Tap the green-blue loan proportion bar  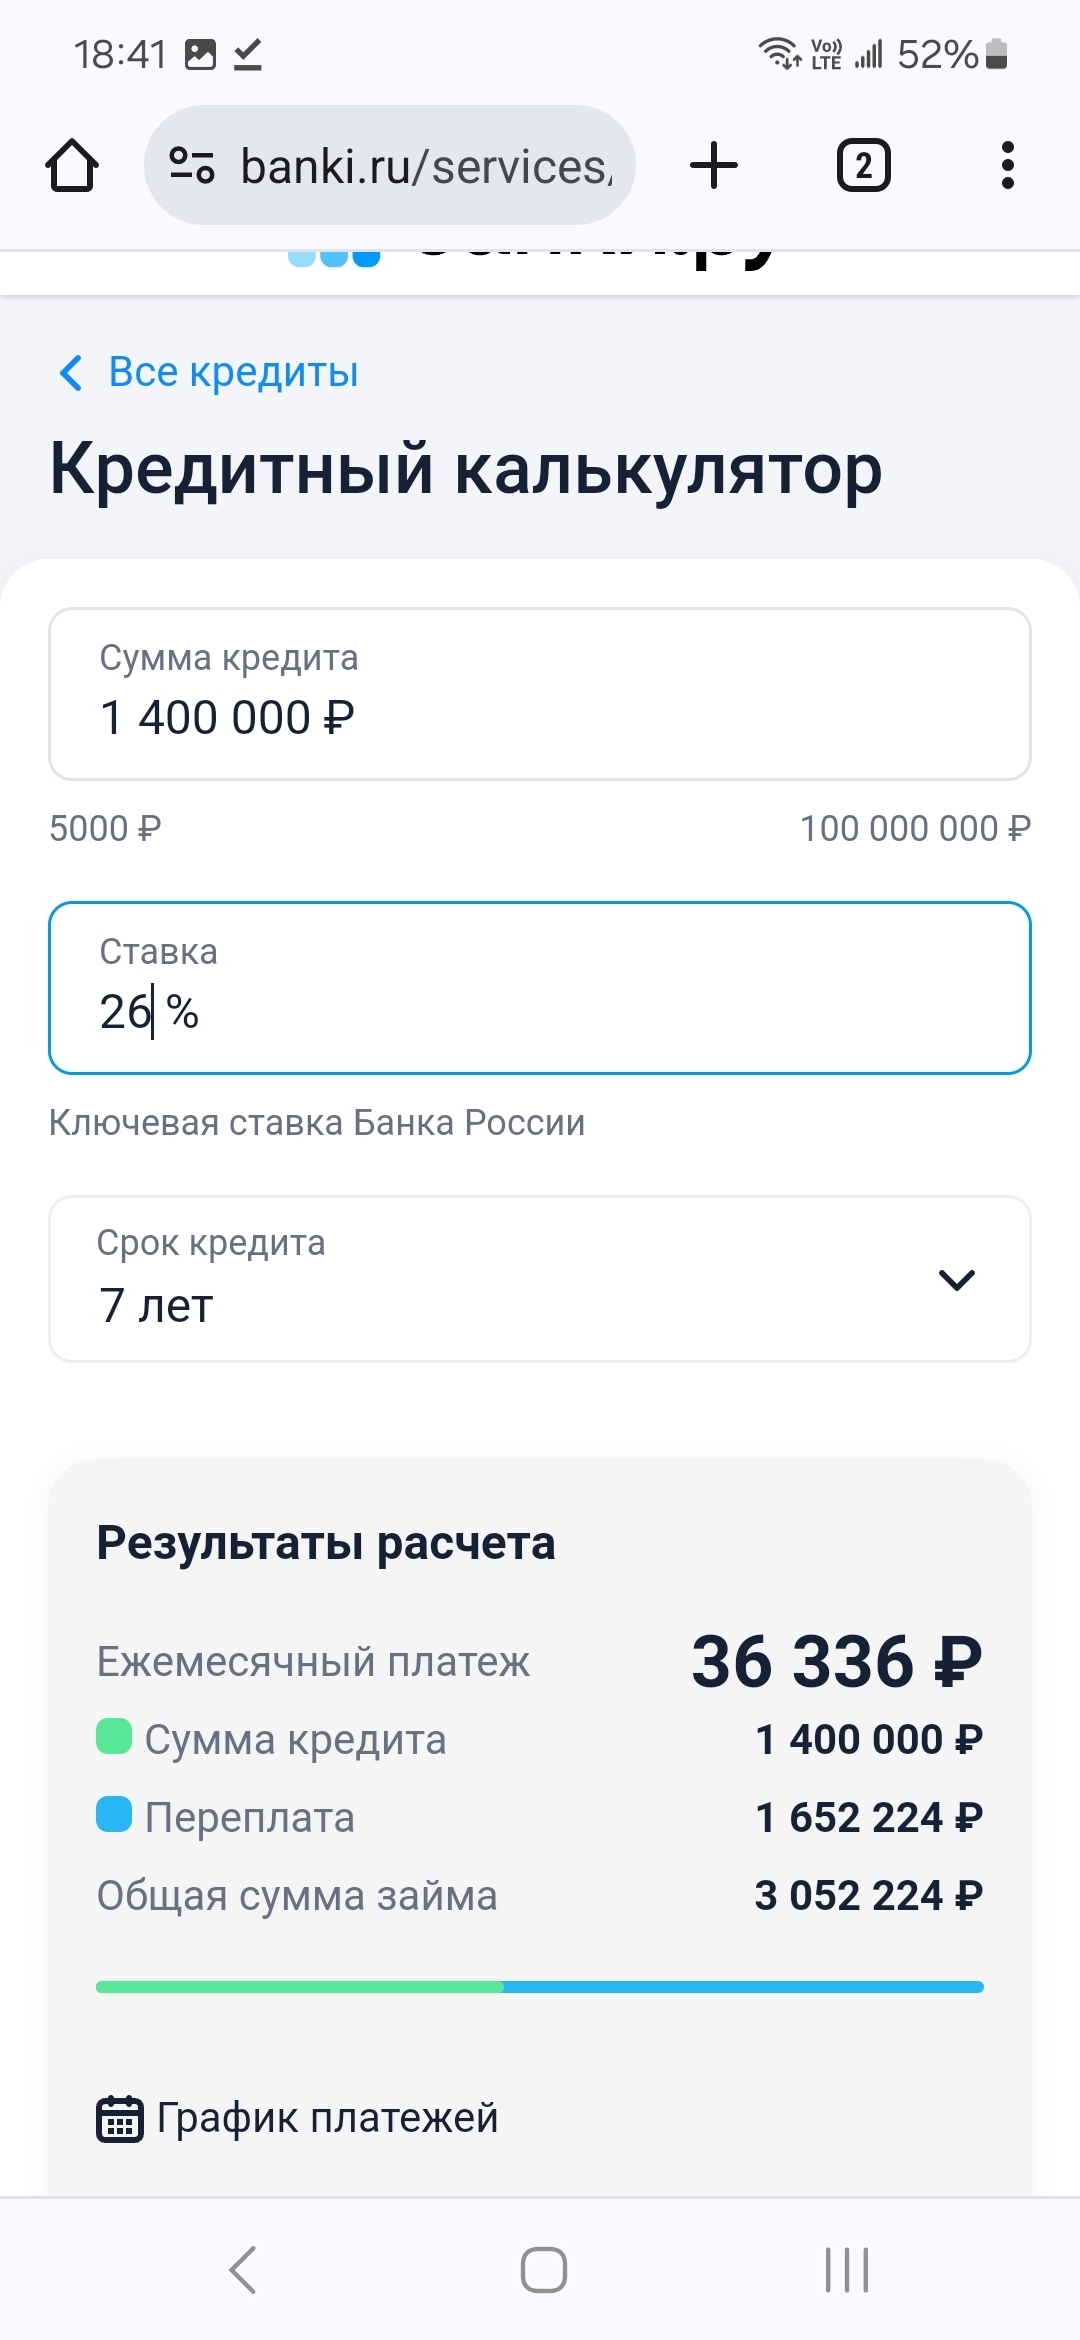pyautogui.click(x=540, y=1987)
